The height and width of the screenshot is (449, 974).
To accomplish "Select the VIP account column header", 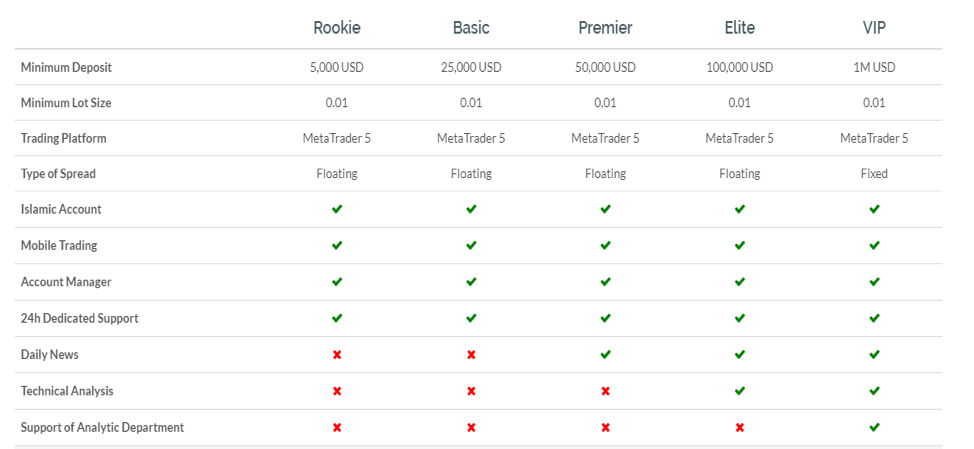I will coord(874,28).
